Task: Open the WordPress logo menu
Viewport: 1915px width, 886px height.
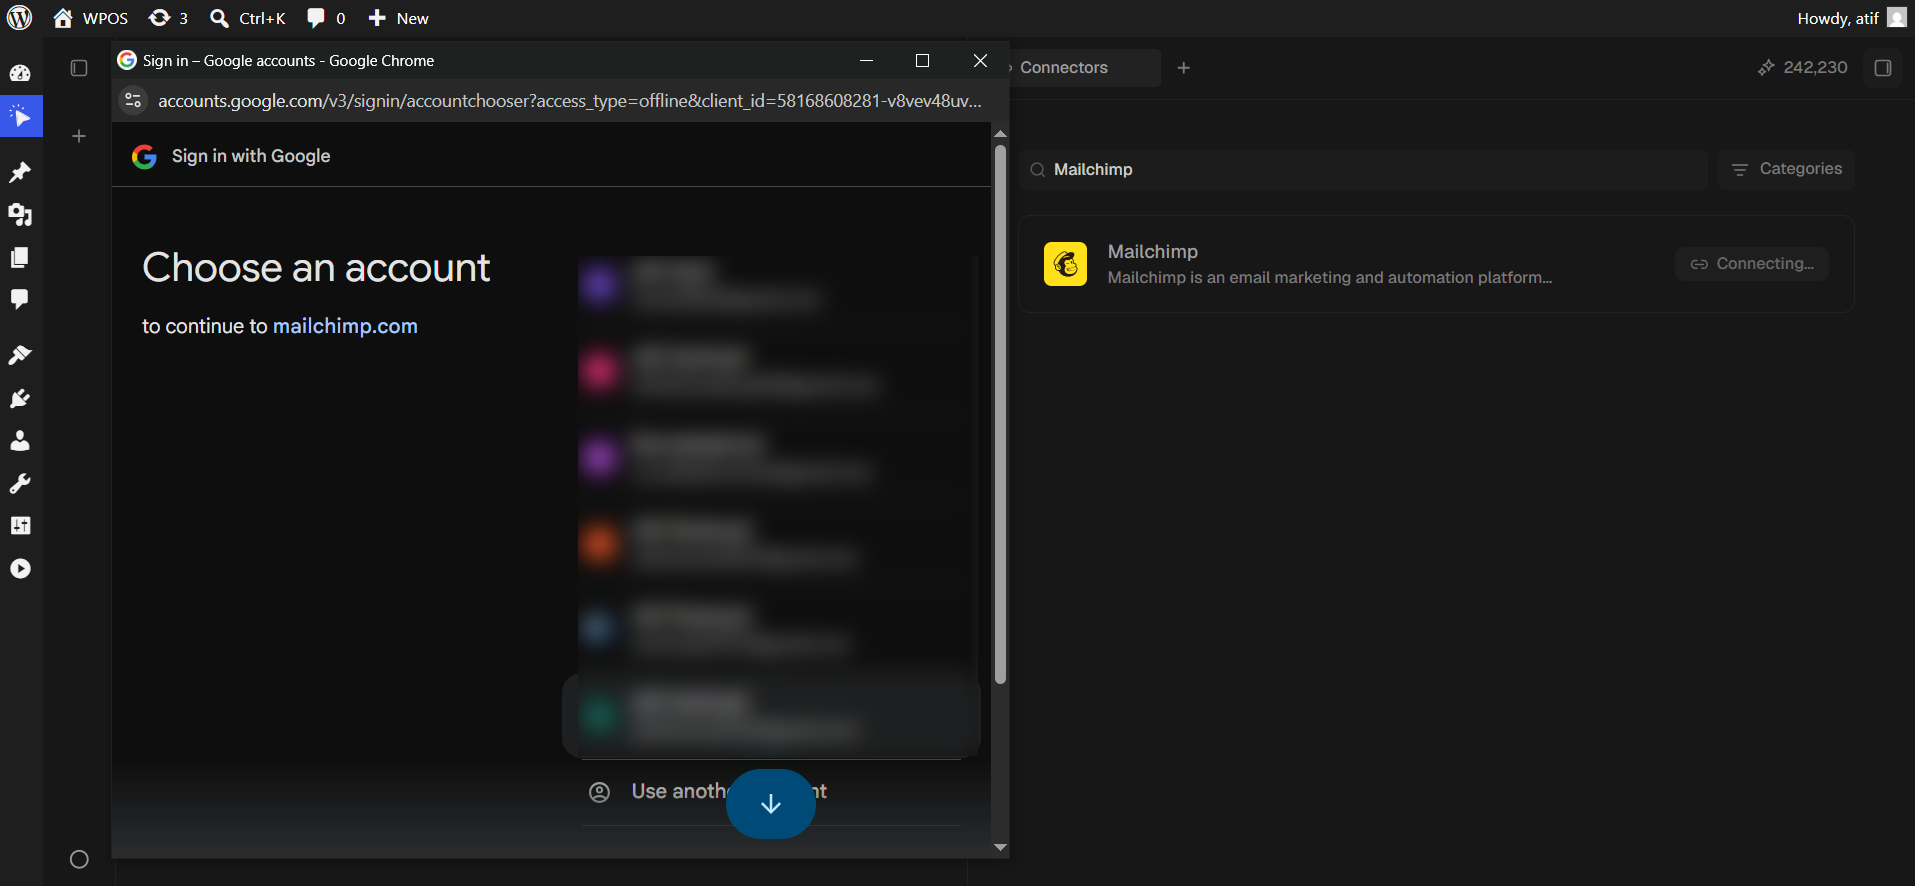Action: point(20,18)
